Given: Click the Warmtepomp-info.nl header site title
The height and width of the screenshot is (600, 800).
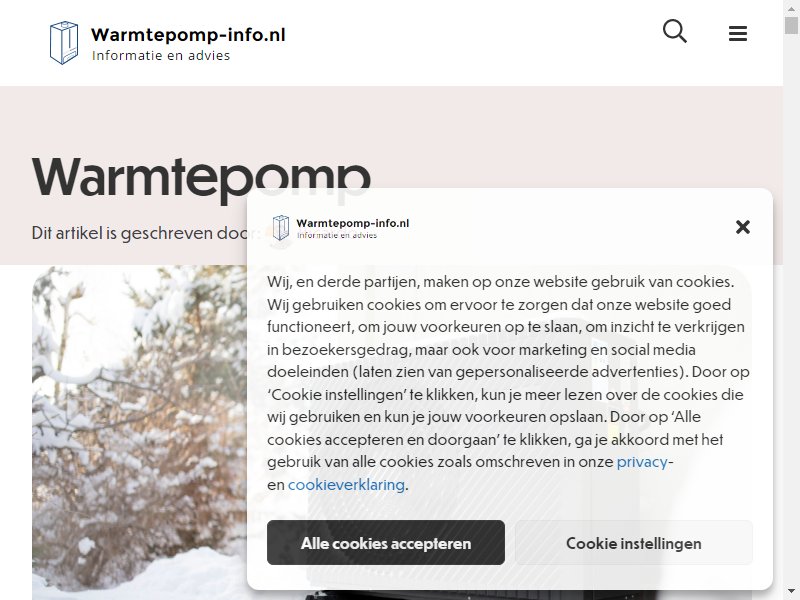Looking at the screenshot, I should point(188,35).
